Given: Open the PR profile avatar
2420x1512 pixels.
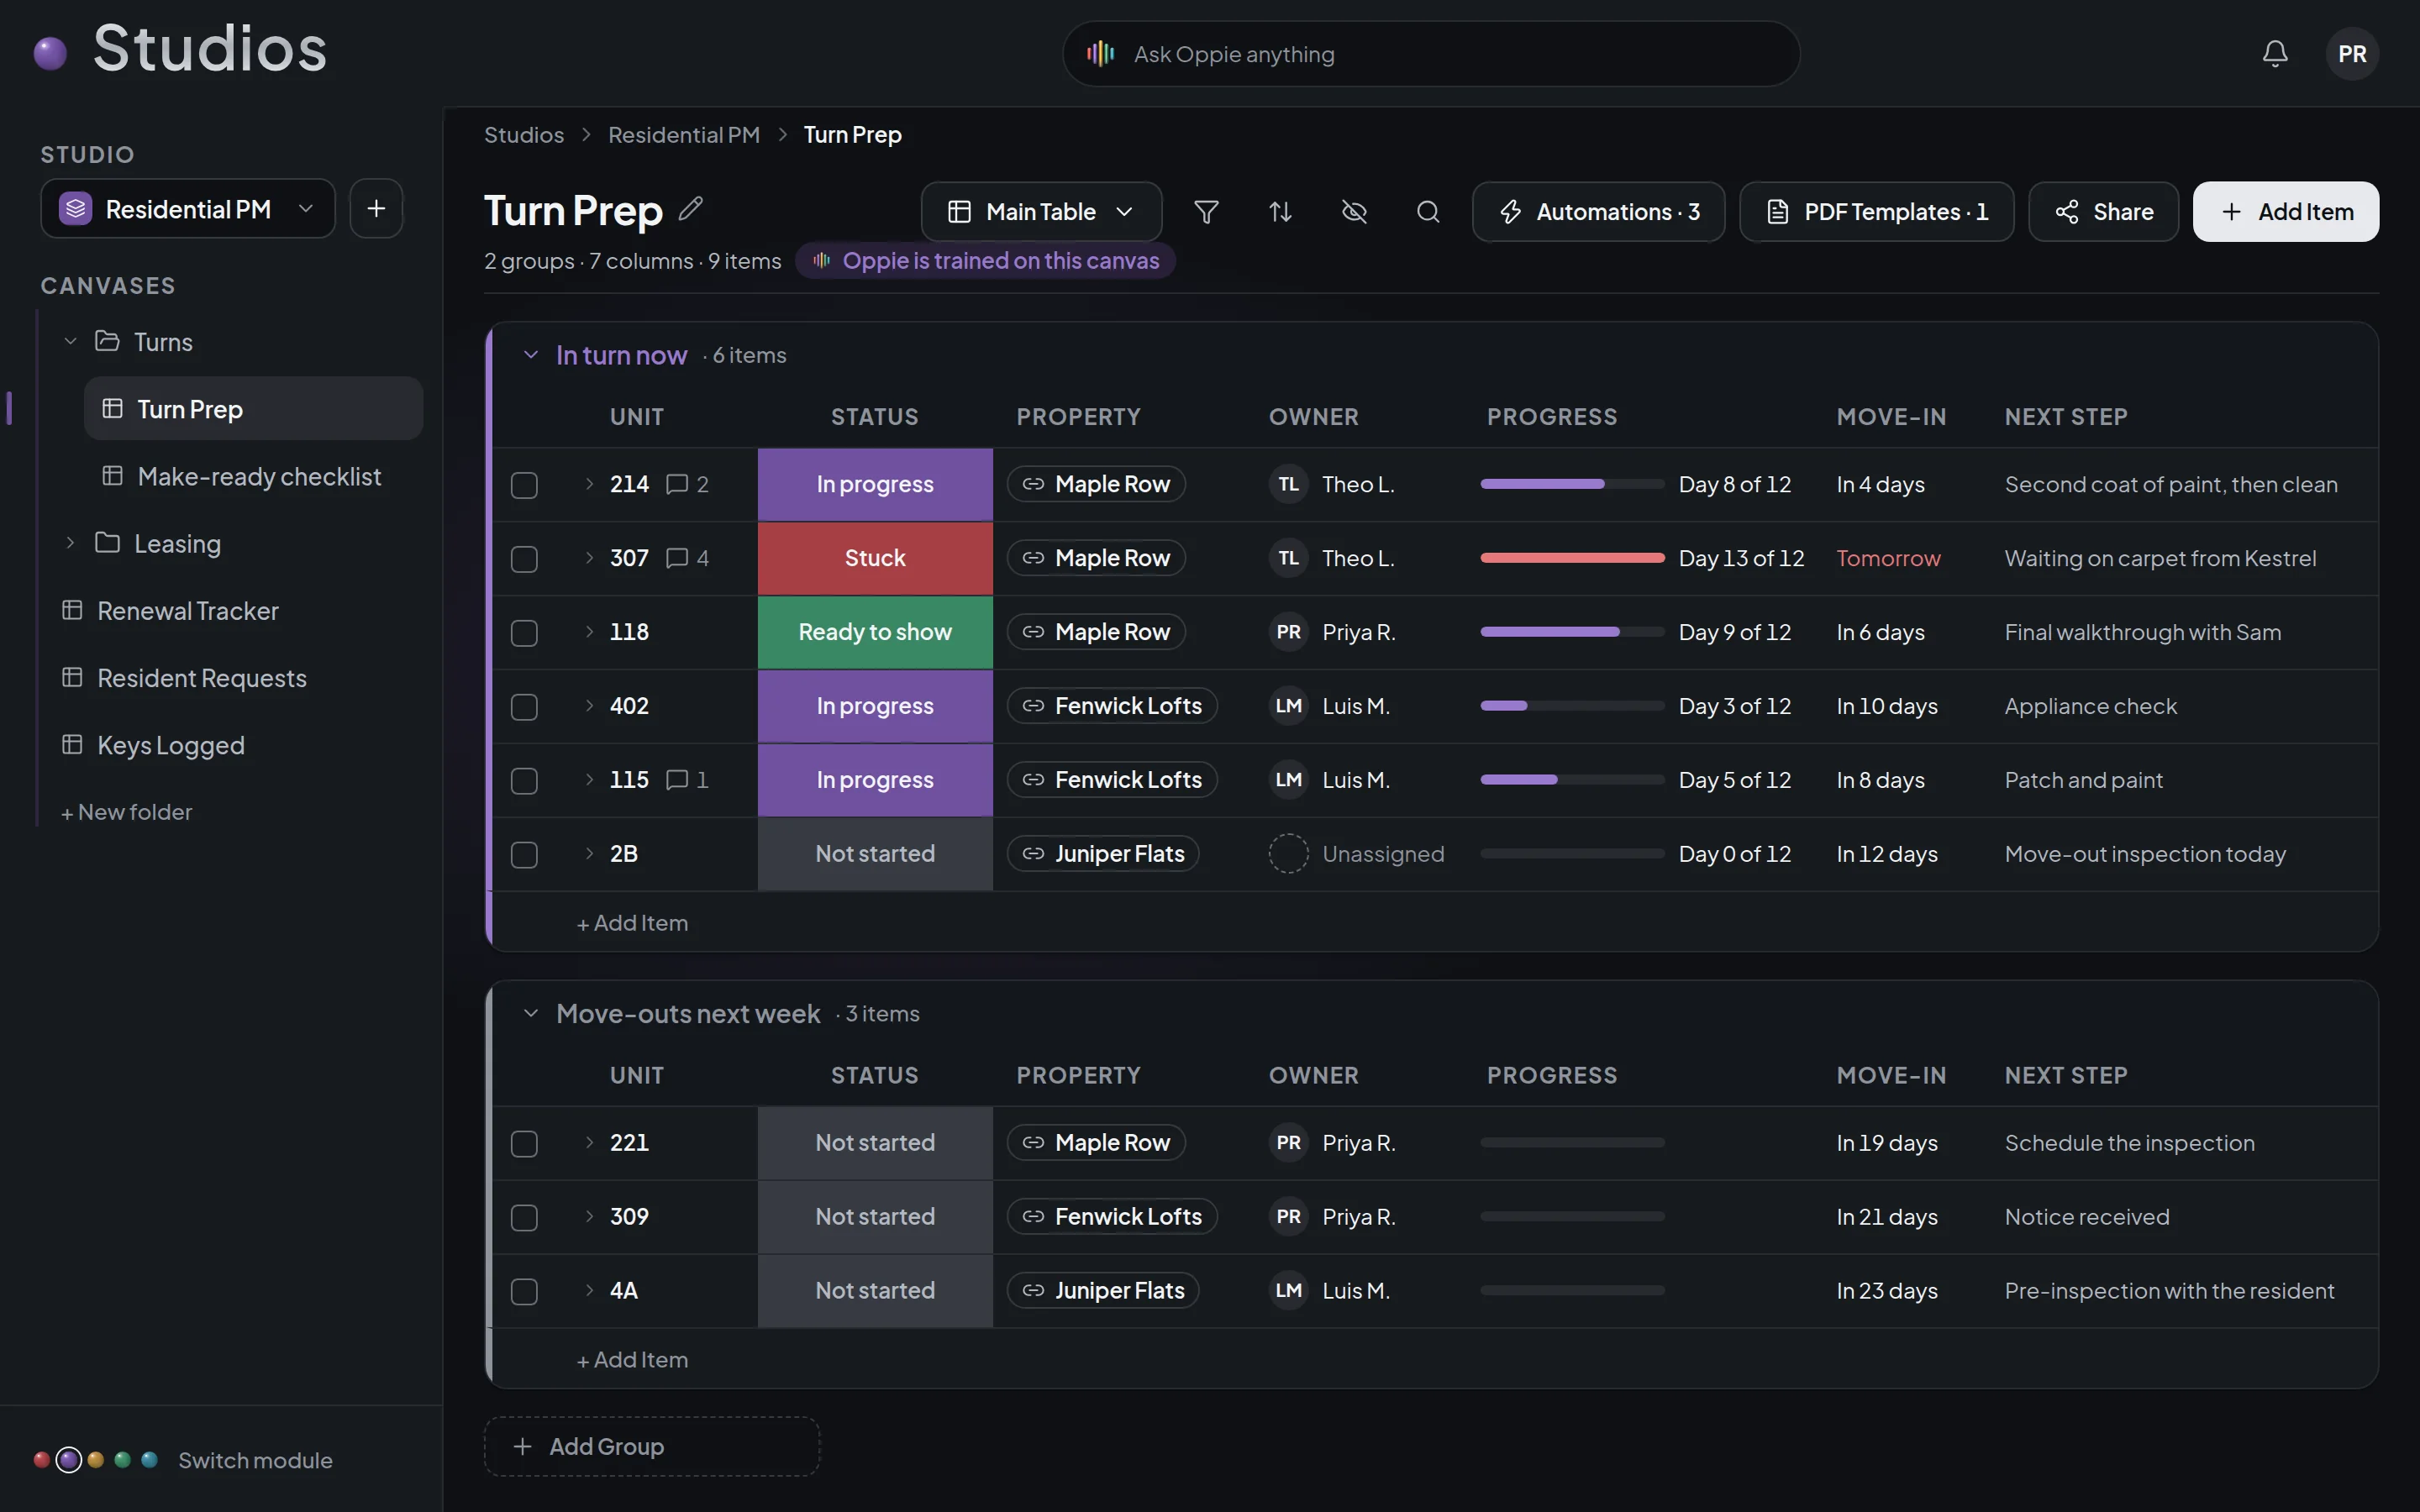Looking at the screenshot, I should click(2352, 54).
